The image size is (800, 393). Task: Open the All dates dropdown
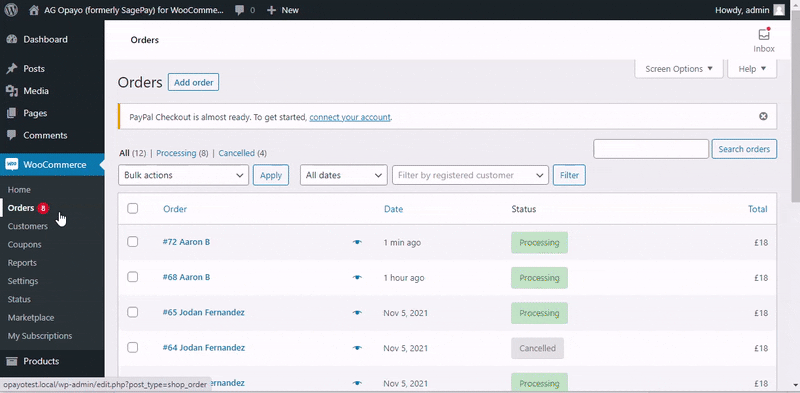pyautogui.click(x=343, y=175)
